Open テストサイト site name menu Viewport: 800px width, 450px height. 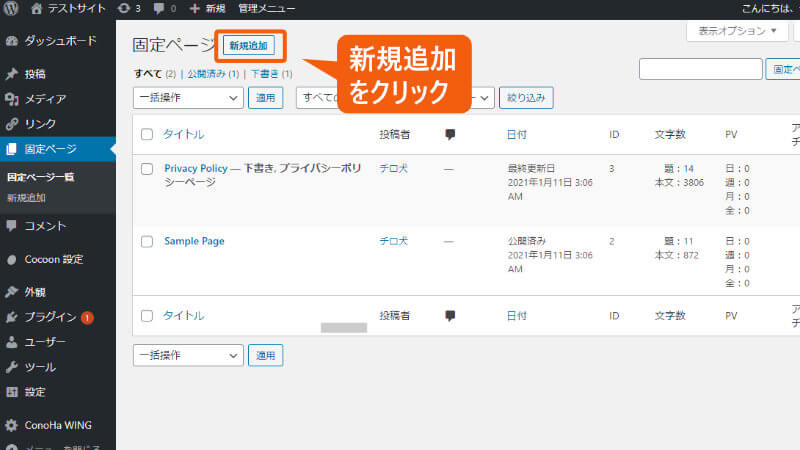tap(77, 9)
